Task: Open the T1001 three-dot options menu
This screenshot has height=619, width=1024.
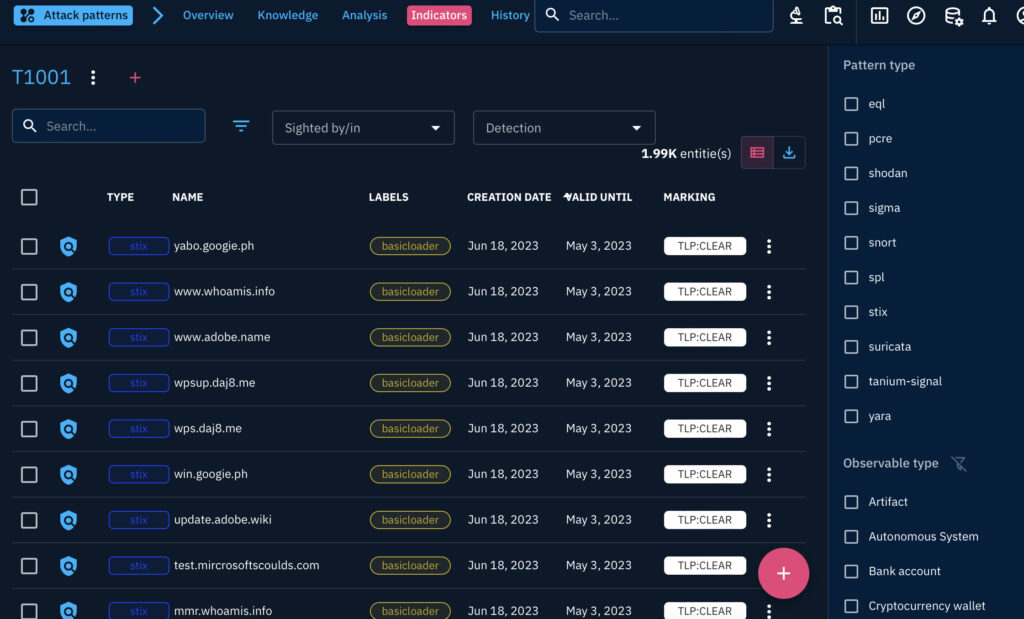Action: (93, 78)
